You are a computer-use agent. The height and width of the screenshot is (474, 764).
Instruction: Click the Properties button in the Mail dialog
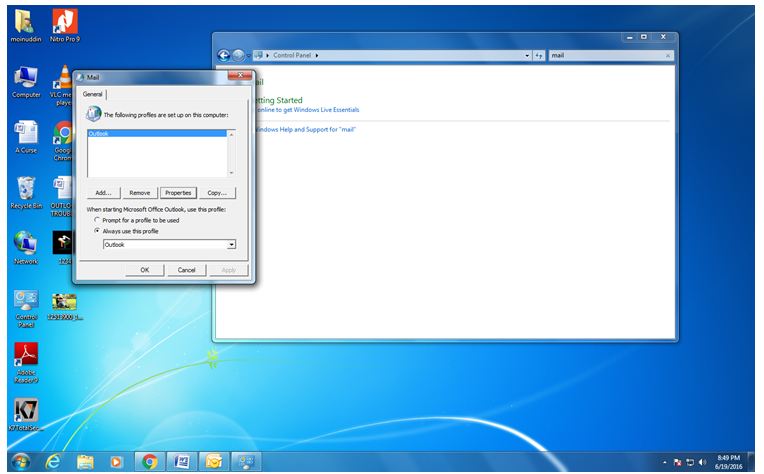coord(178,192)
